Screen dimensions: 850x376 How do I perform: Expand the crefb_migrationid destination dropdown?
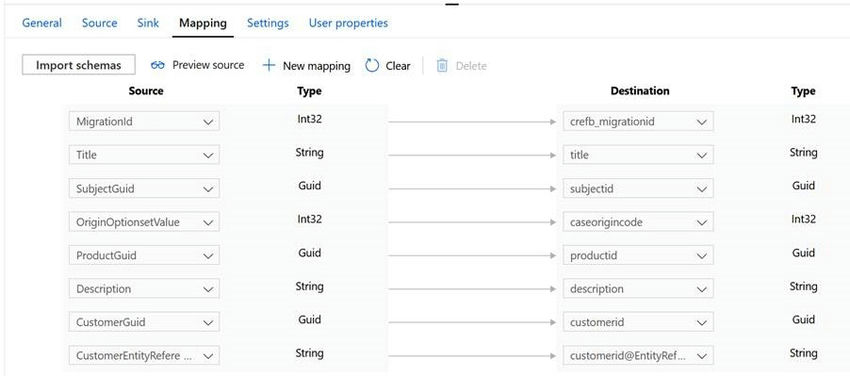[638, 121]
